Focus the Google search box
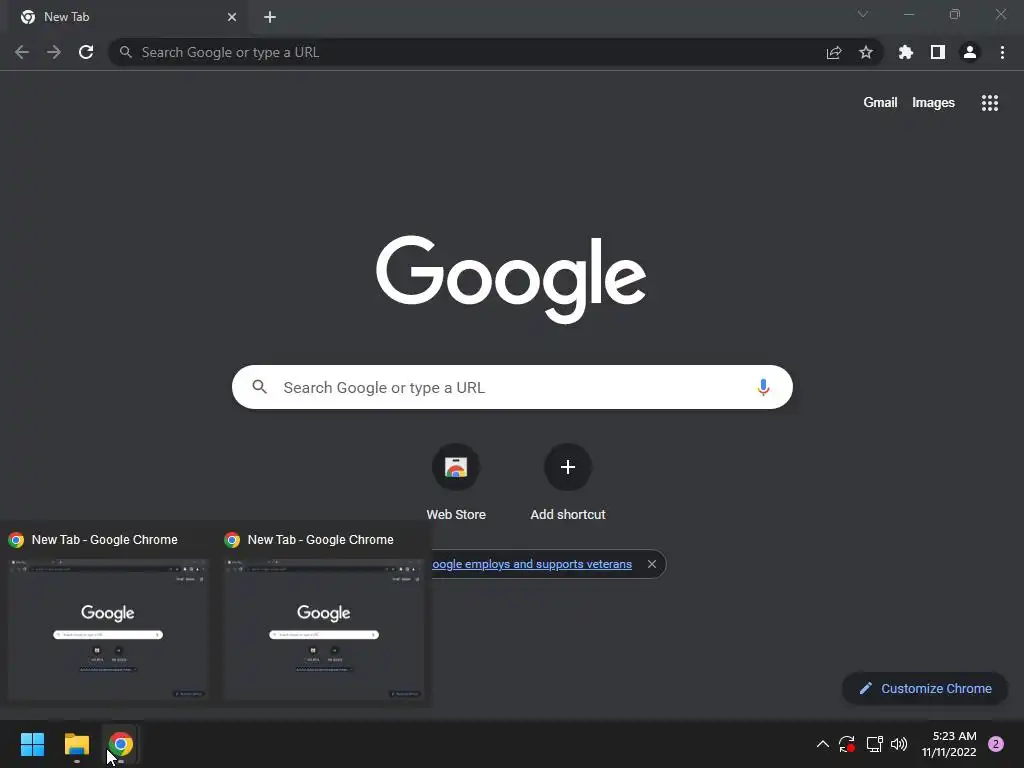The width and height of the screenshot is (1024, 768). 513,387
